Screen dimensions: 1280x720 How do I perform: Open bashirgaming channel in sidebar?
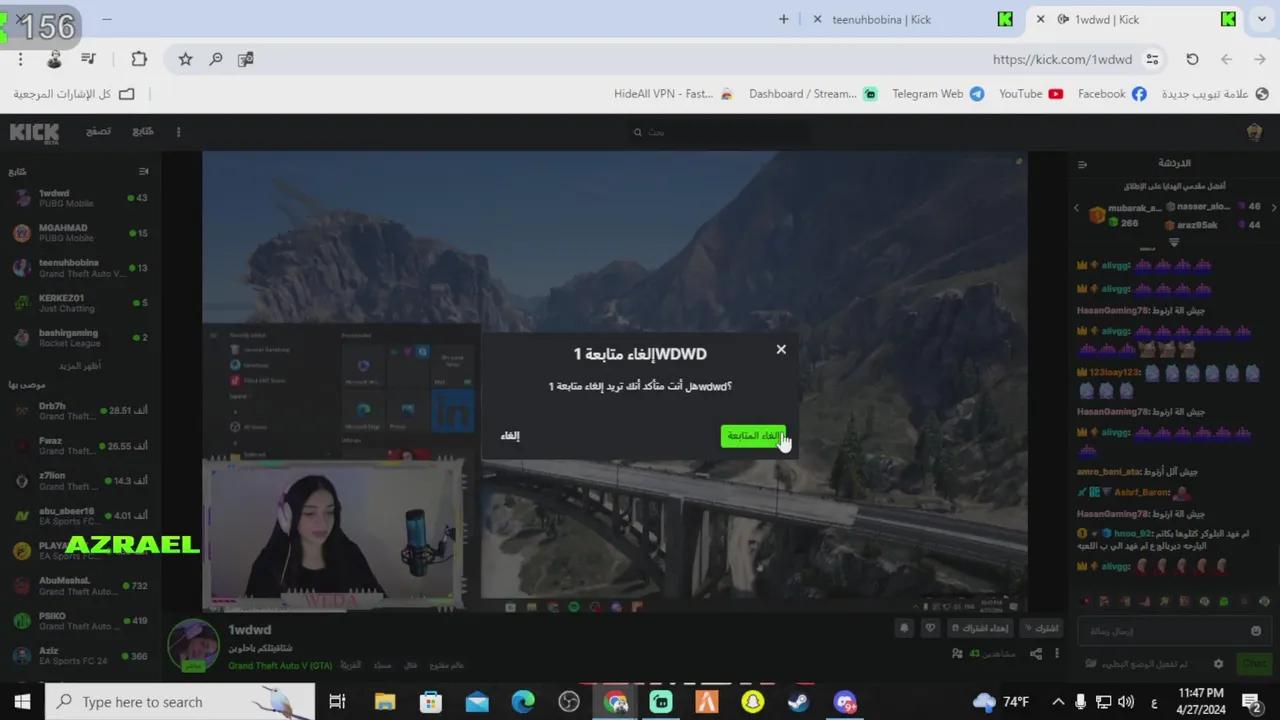click(80, 338)
